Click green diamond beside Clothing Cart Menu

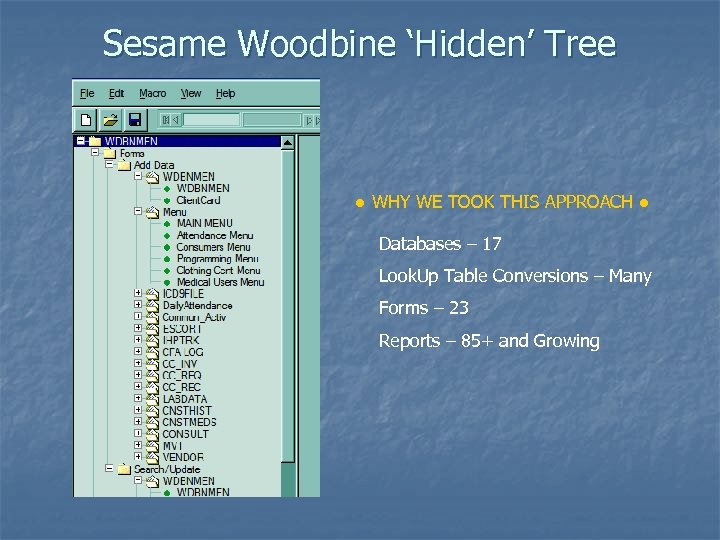(x=167, y=270)
